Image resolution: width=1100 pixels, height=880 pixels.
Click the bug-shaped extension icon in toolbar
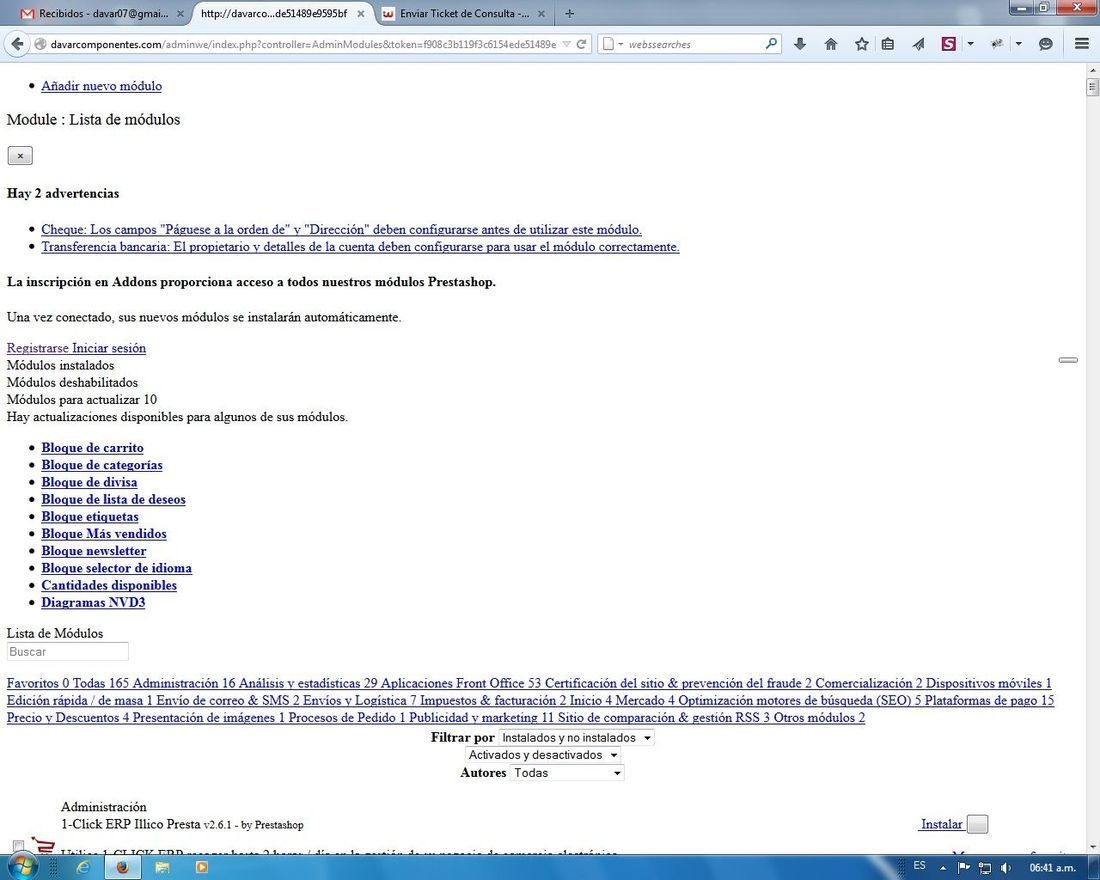(x=996, y=44)
